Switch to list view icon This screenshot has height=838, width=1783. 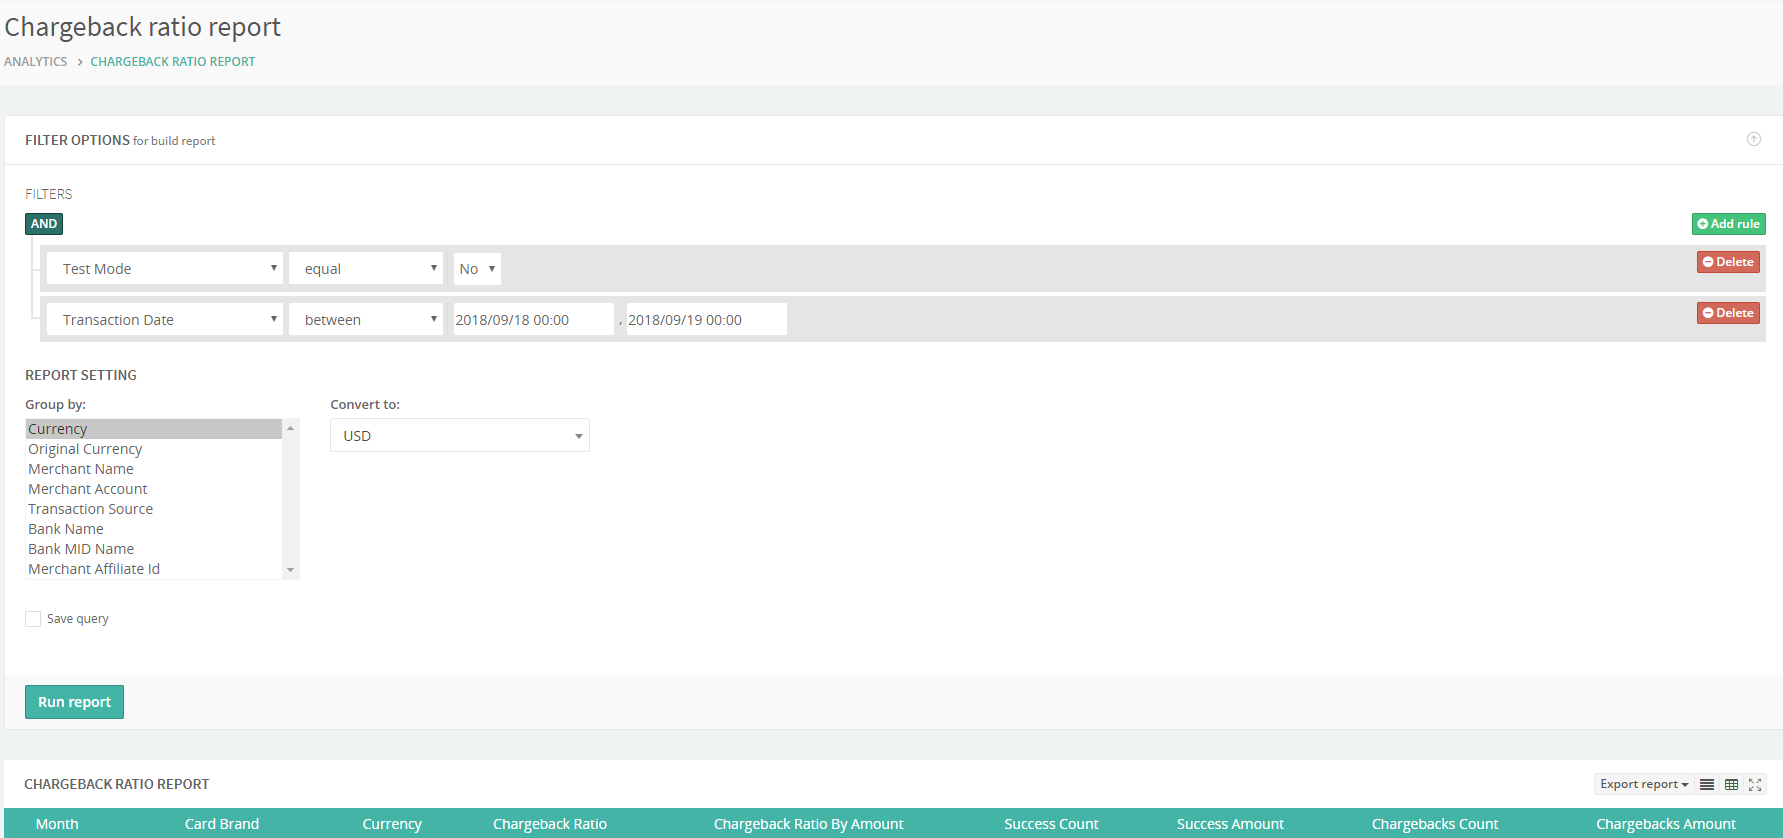pos(1707,784)
